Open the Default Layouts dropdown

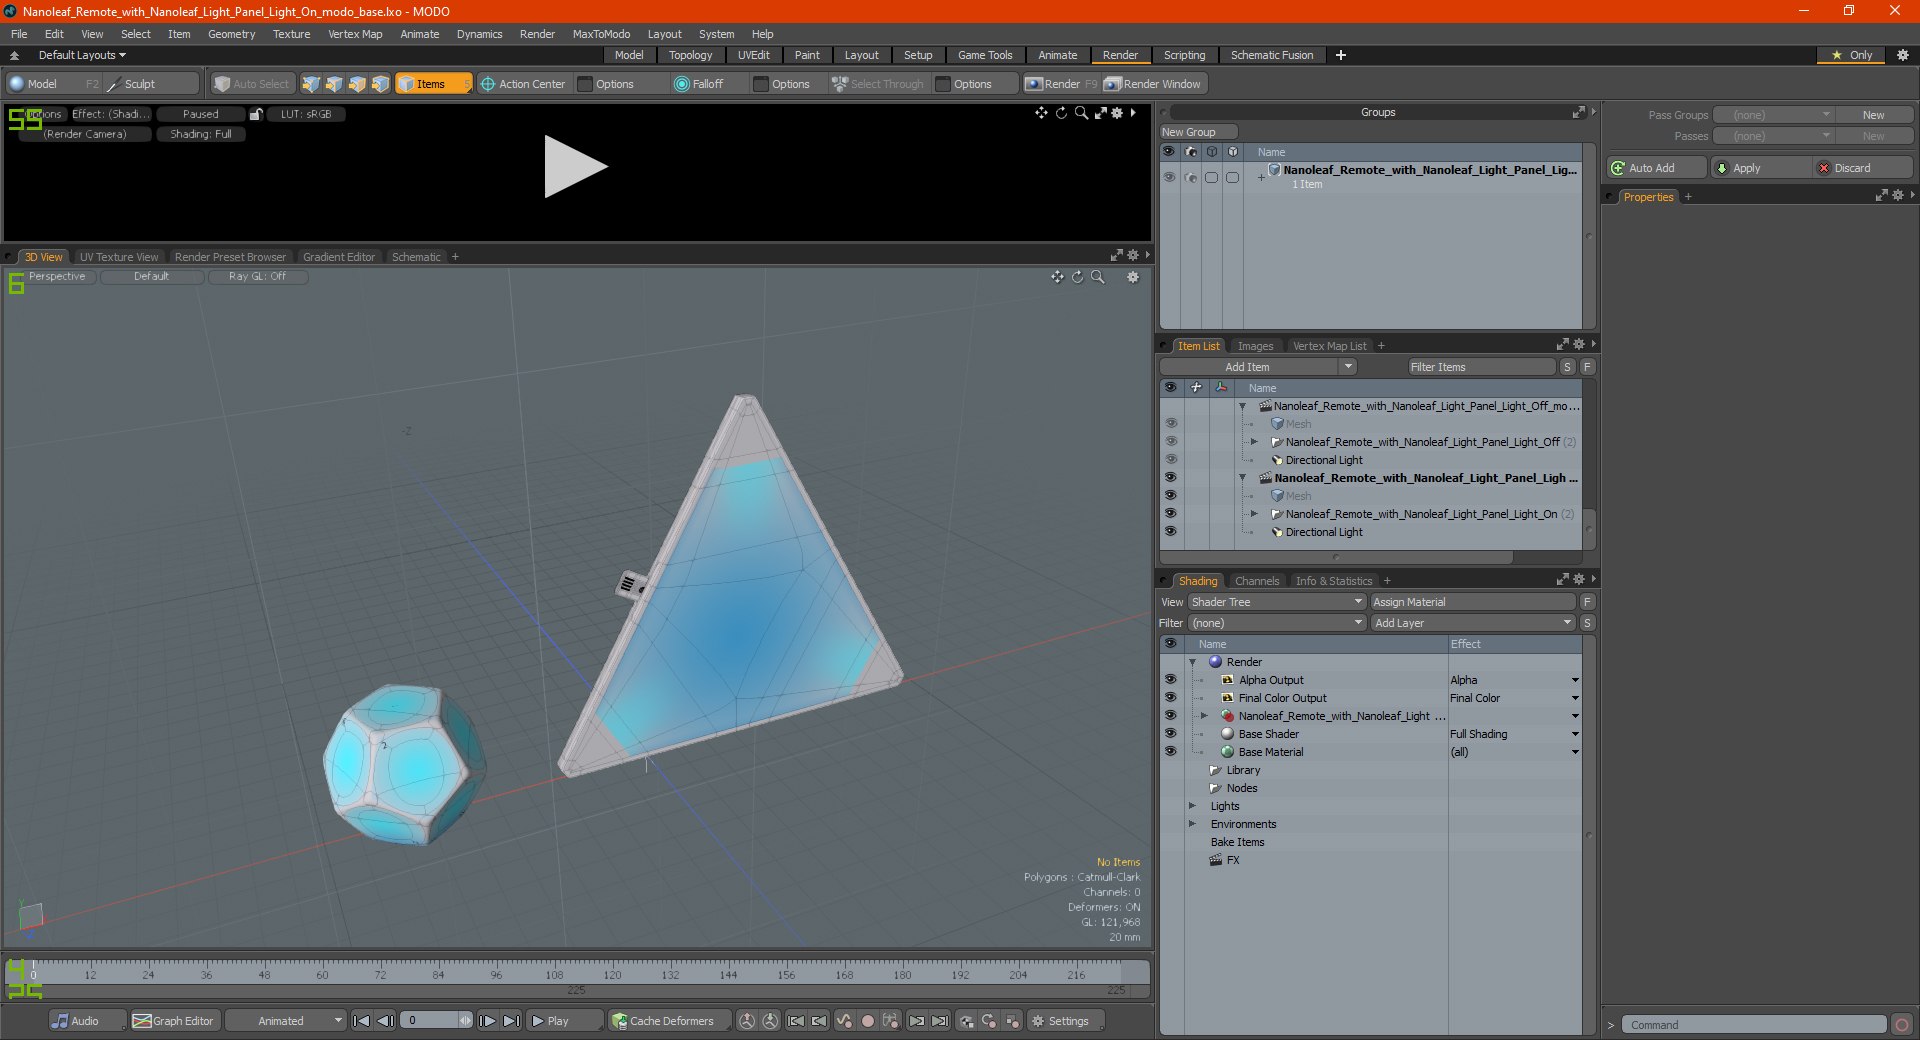82,55
